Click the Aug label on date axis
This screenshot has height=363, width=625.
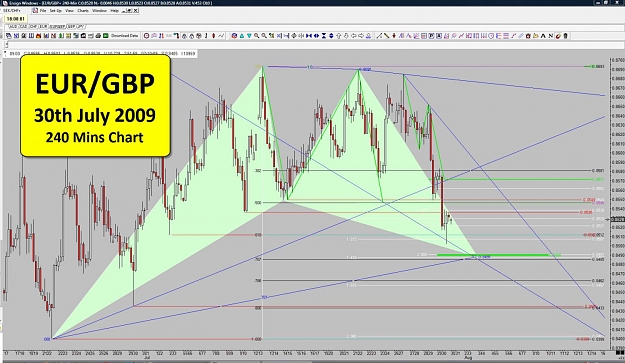pos(468,357)
